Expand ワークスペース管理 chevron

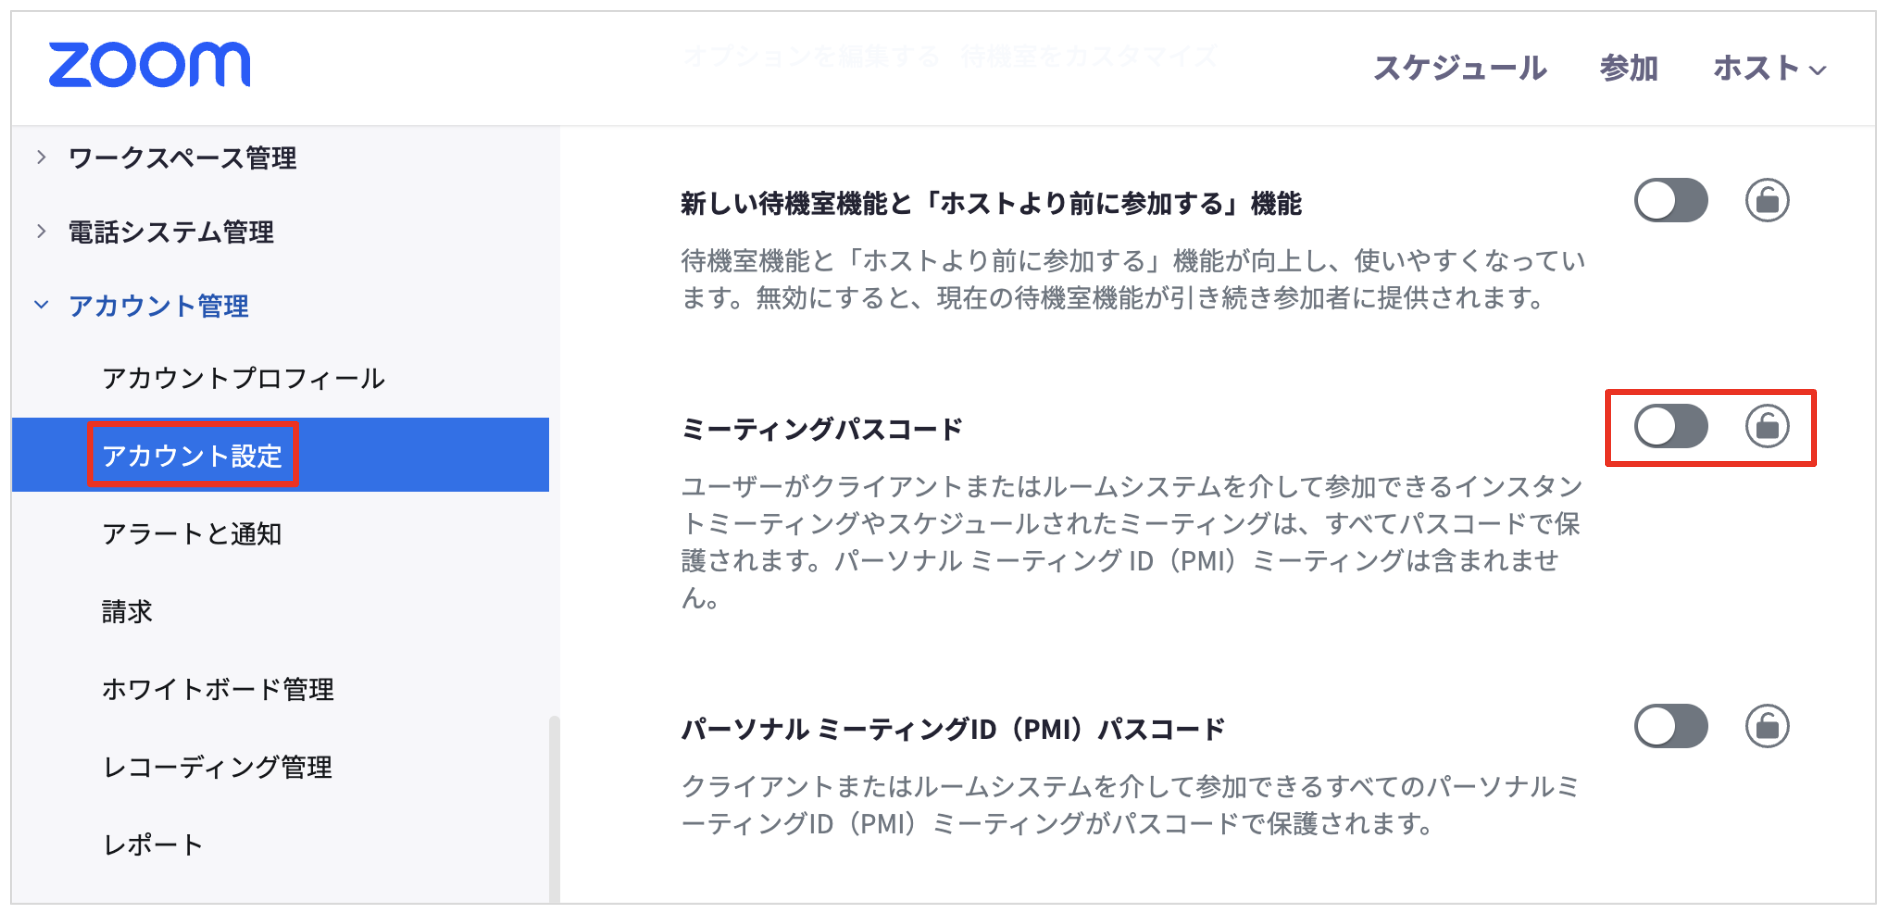[x=41, y=157]
